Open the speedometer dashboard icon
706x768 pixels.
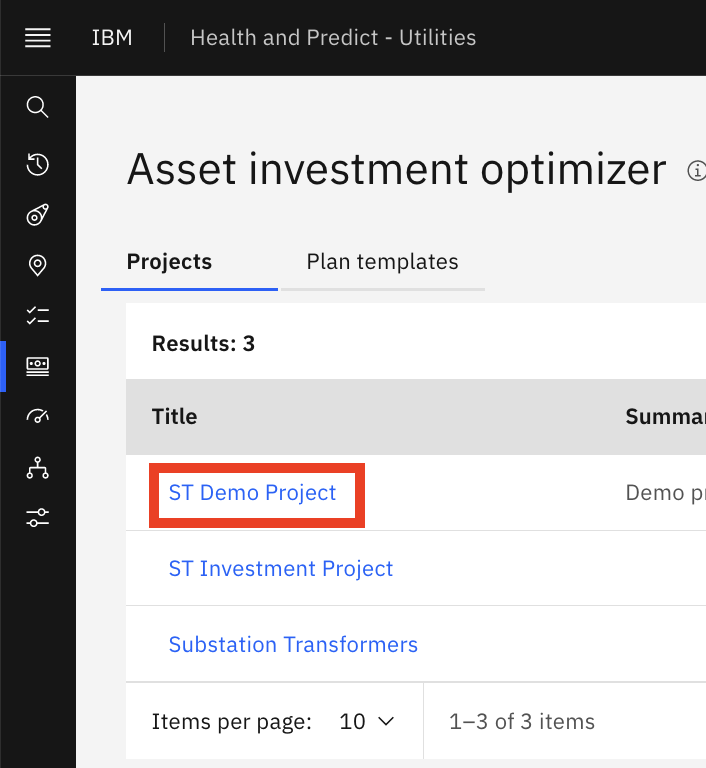coord(38,416)
